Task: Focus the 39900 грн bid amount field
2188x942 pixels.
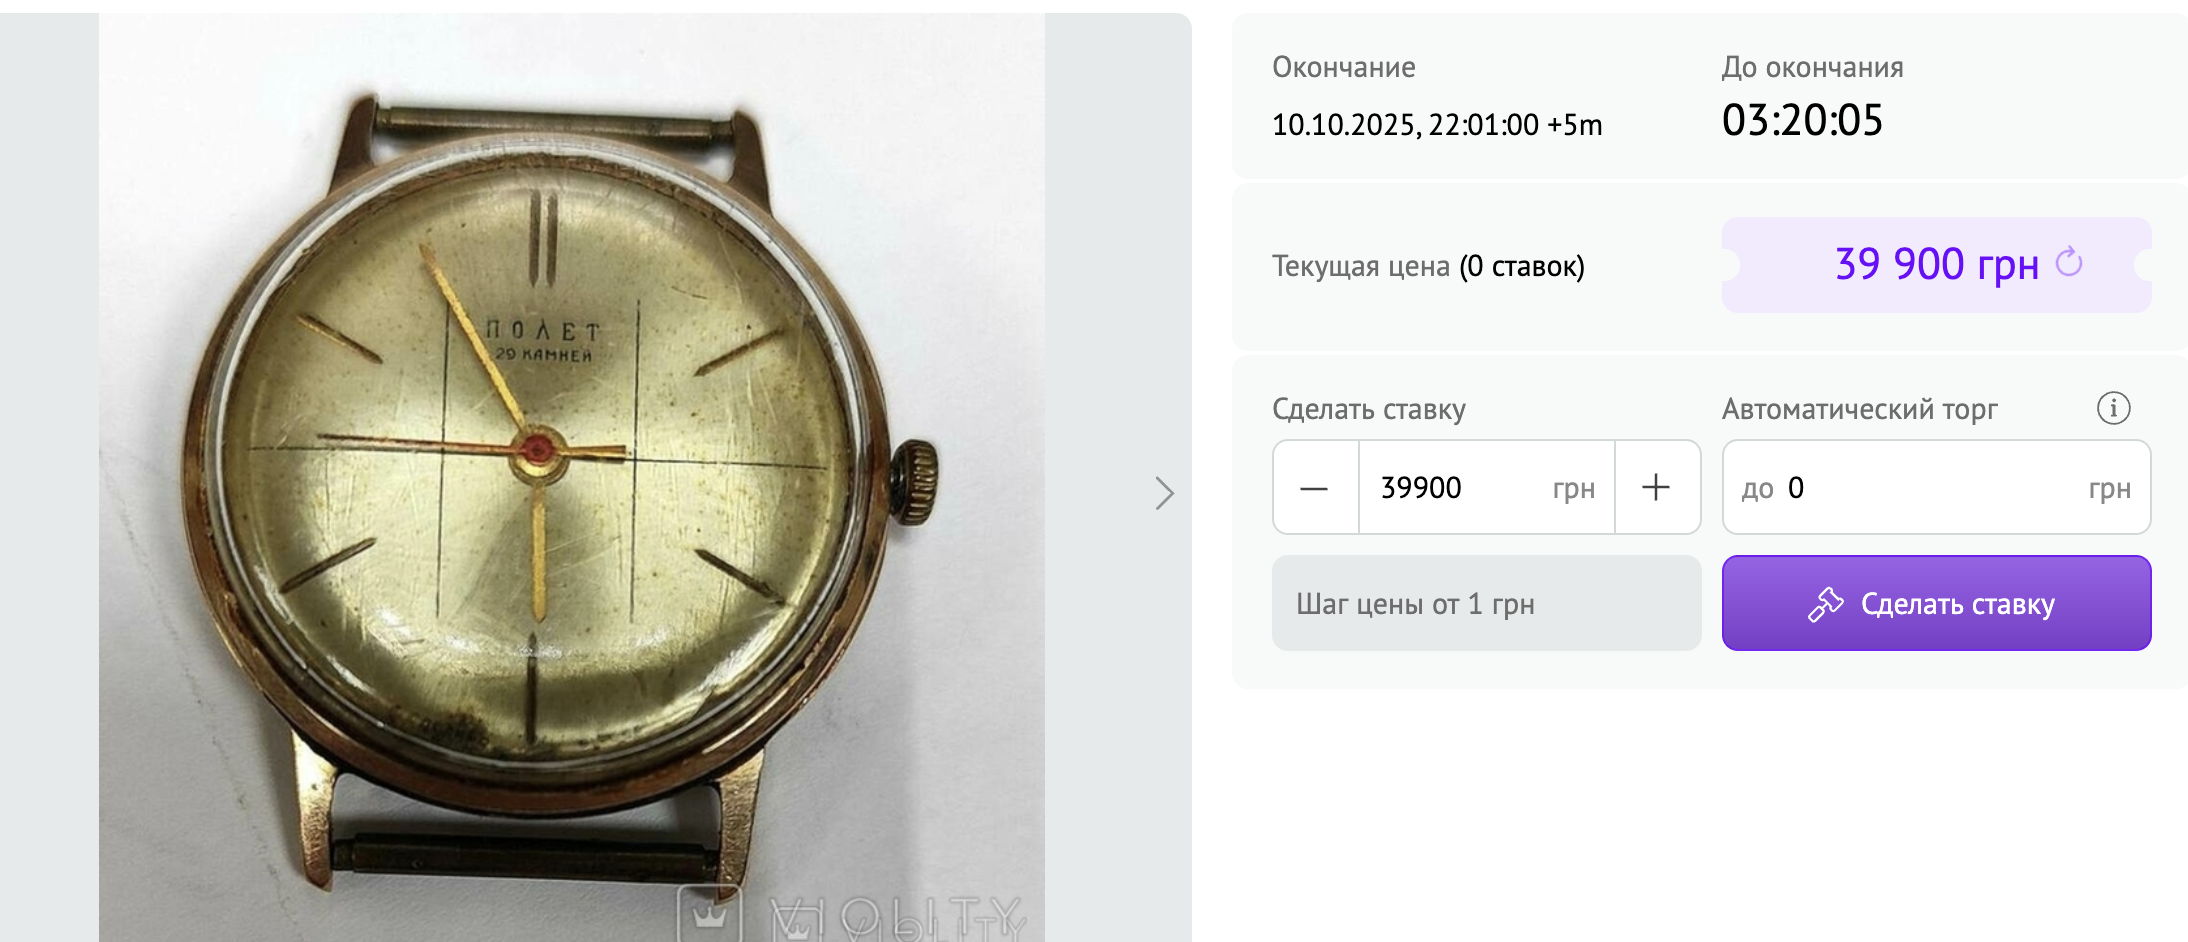Action: pos(1486,488)
